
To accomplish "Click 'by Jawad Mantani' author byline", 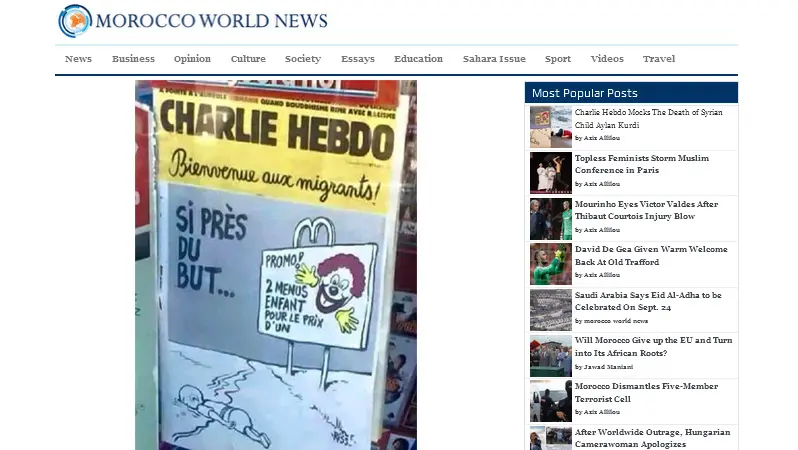I will 604,367.
